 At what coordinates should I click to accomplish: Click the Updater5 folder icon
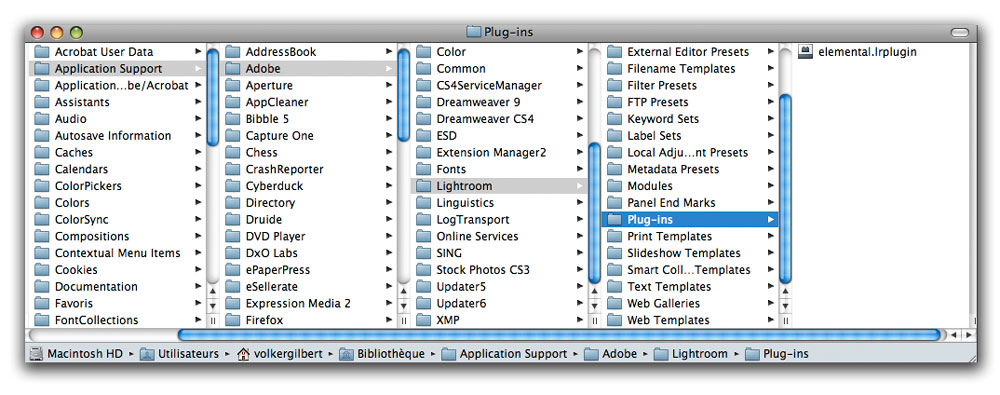tap(423, 287)
